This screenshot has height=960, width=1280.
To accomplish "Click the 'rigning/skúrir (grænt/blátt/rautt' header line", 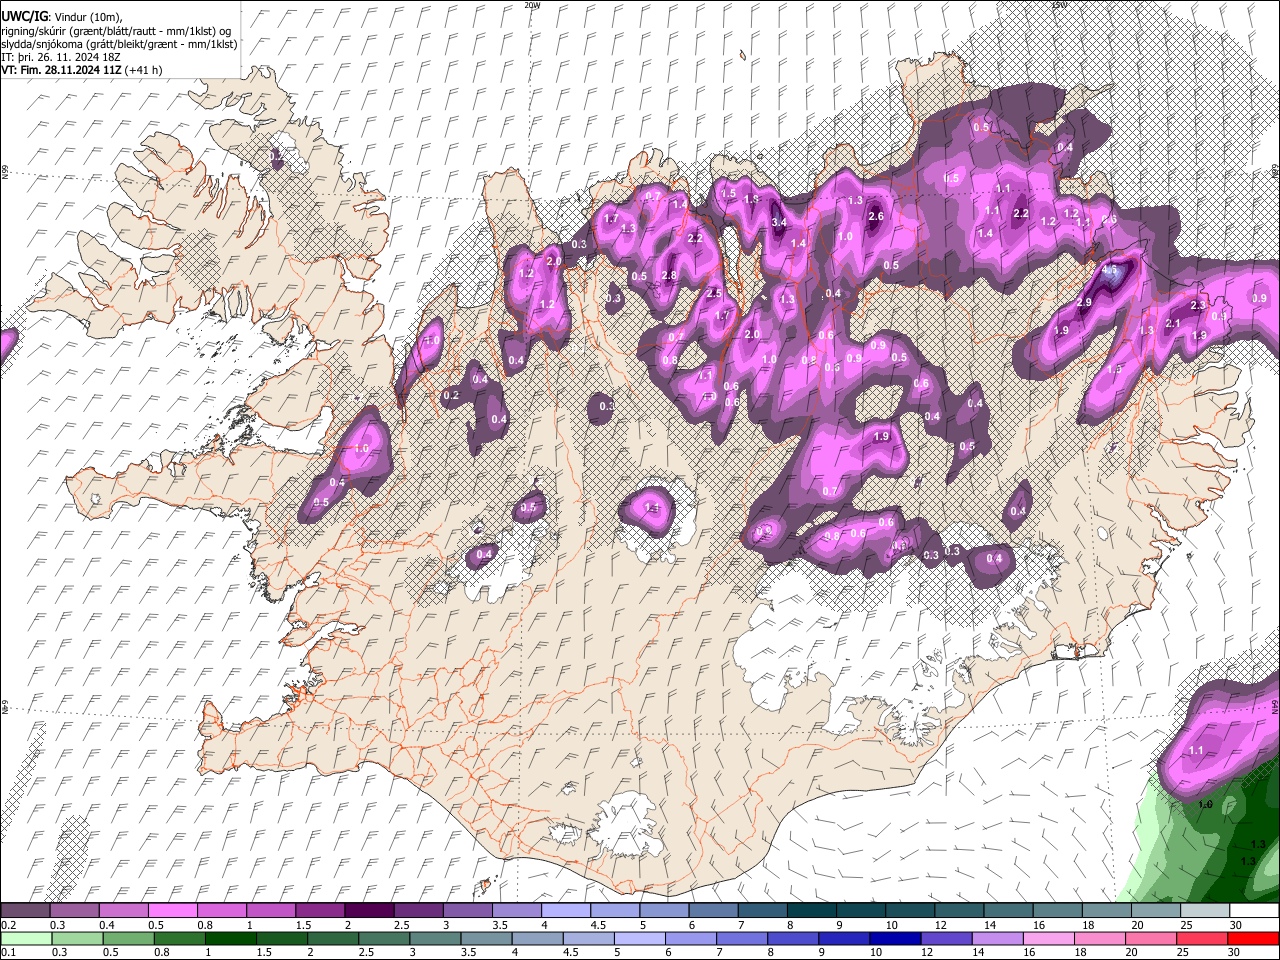I will (116, 31).
